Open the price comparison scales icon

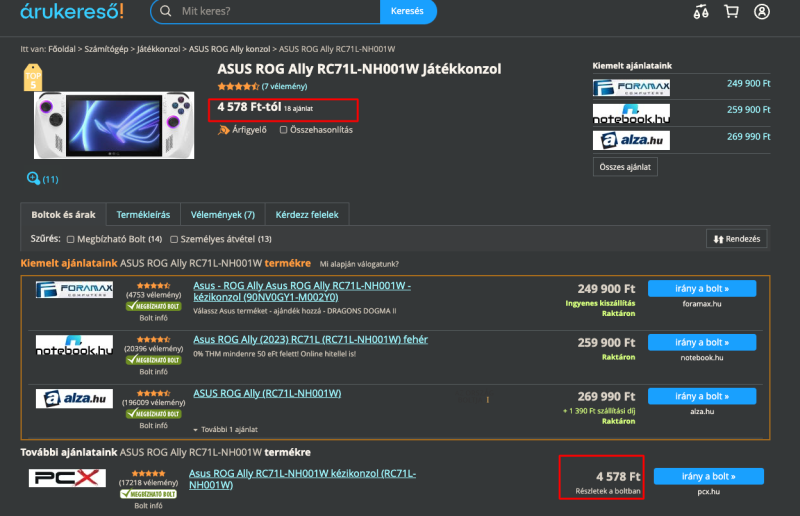(x=701, y=11)
